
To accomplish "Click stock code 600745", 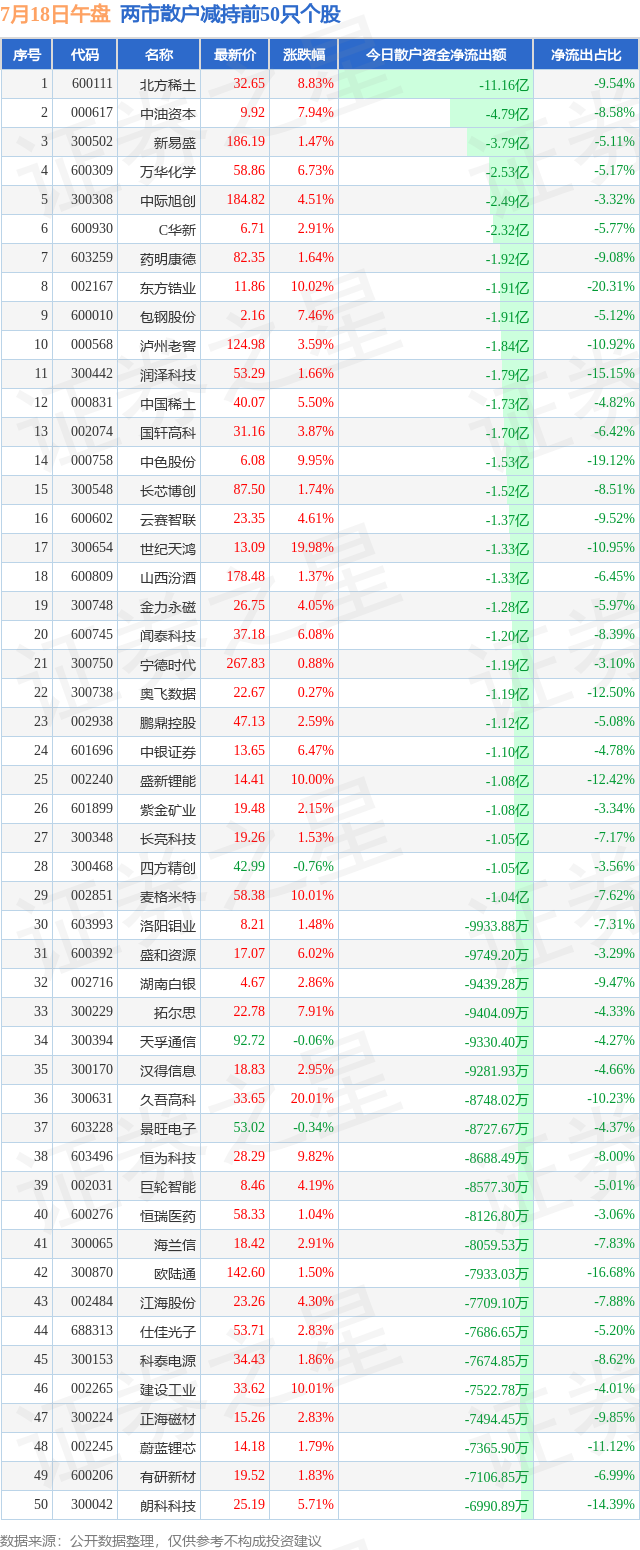I will [92, 635].
